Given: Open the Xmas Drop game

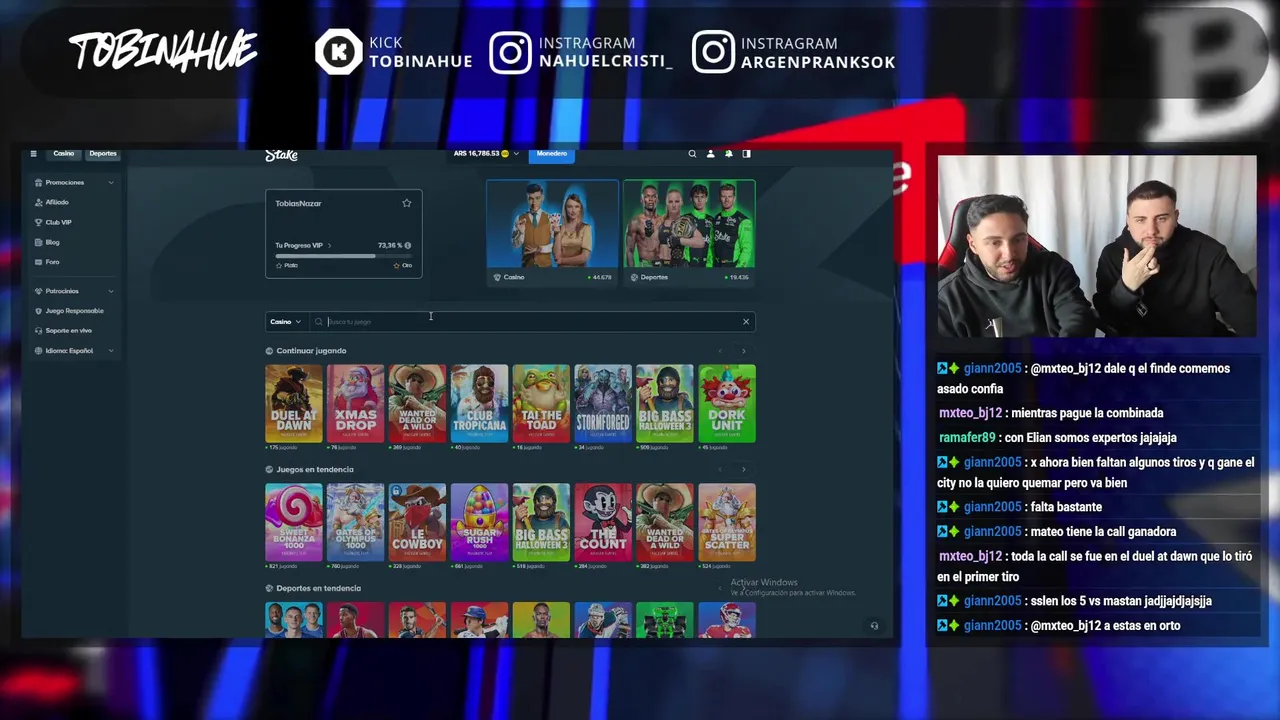Looking at the screenshot, I should click(x=355, y=403).
